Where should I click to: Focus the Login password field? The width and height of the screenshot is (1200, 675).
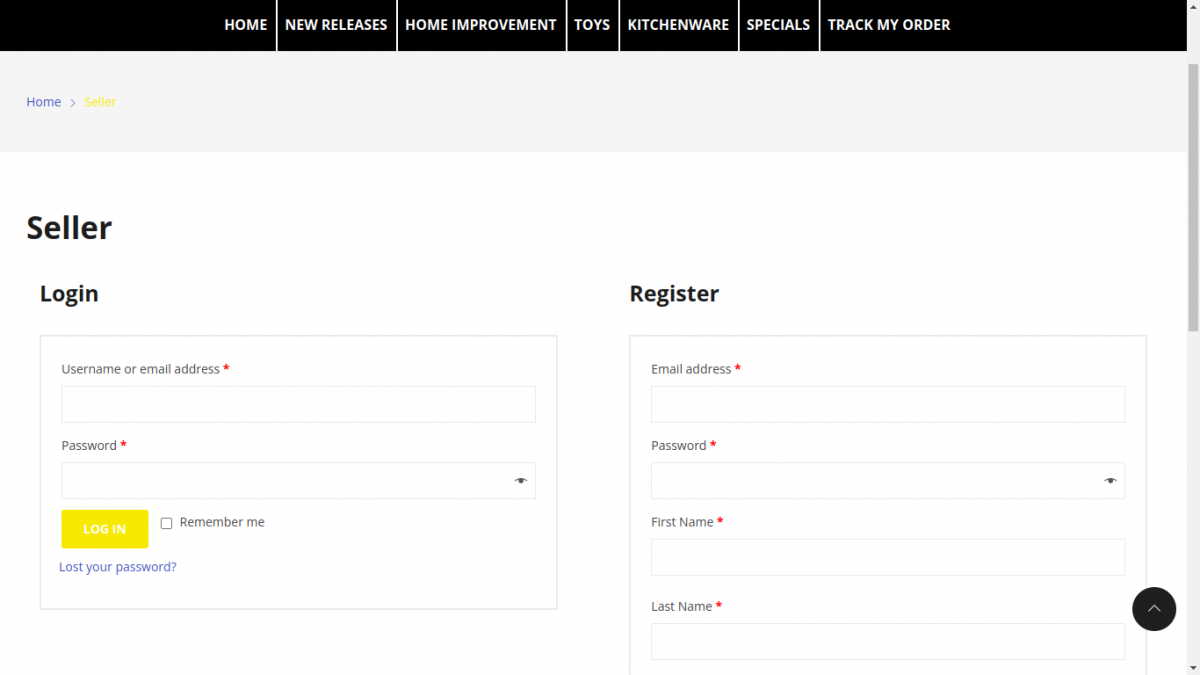(298, 481)
